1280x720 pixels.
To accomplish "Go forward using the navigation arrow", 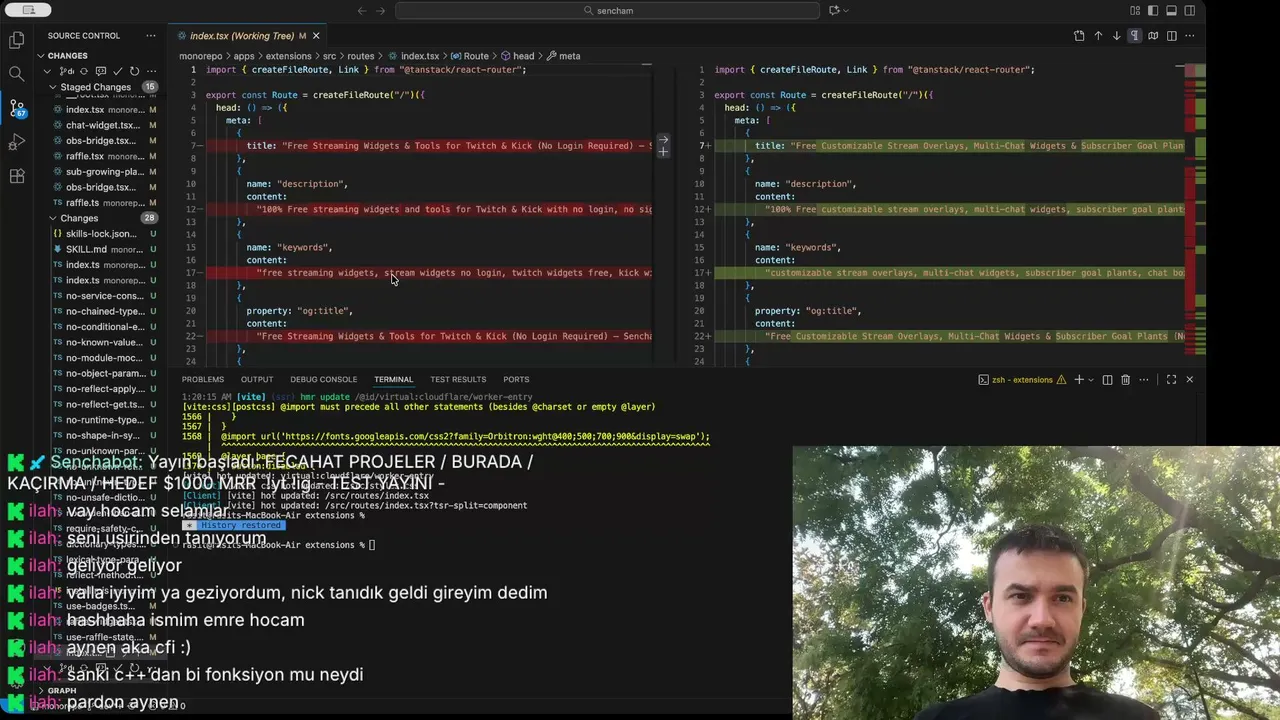I will point(382,11).
